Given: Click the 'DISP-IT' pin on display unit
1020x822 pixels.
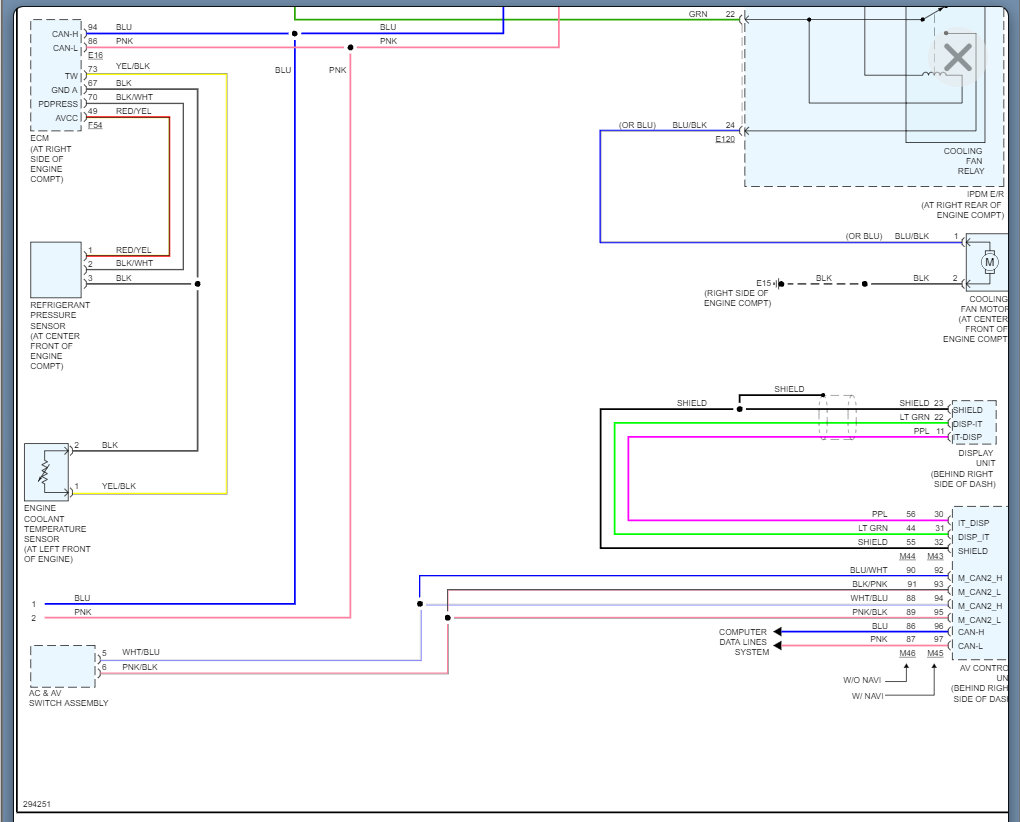Looking at the screenshot, I should coord(967,424).
